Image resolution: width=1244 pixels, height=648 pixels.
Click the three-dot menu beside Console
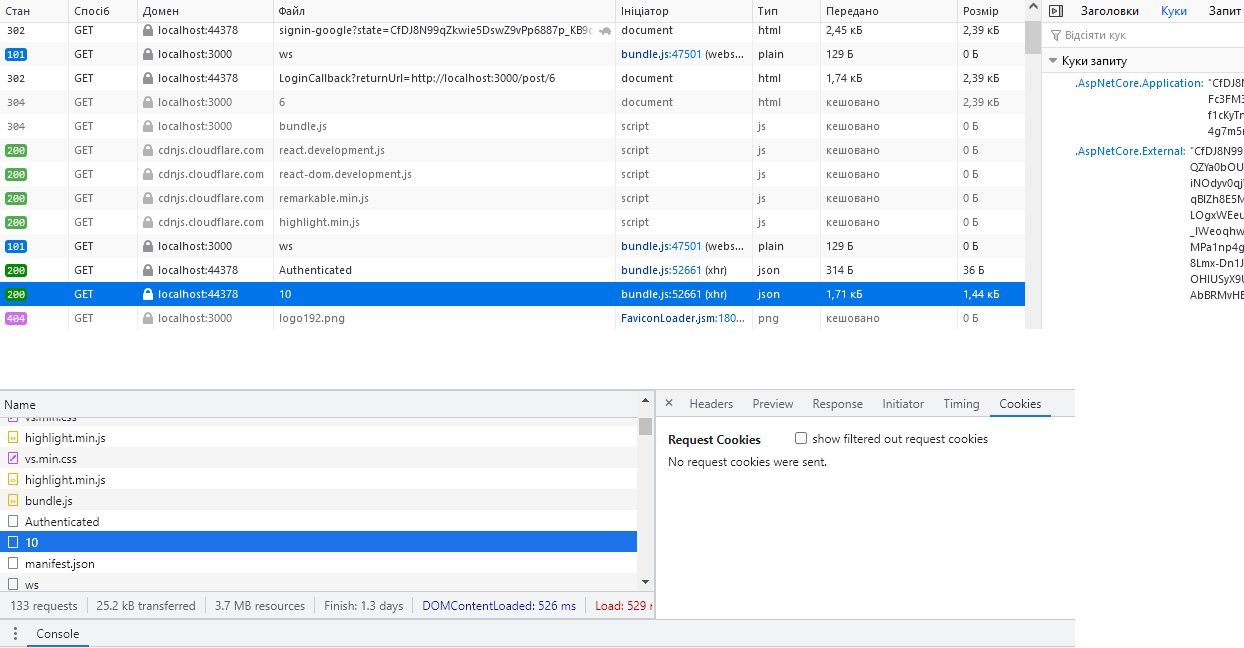coord(15,634)
